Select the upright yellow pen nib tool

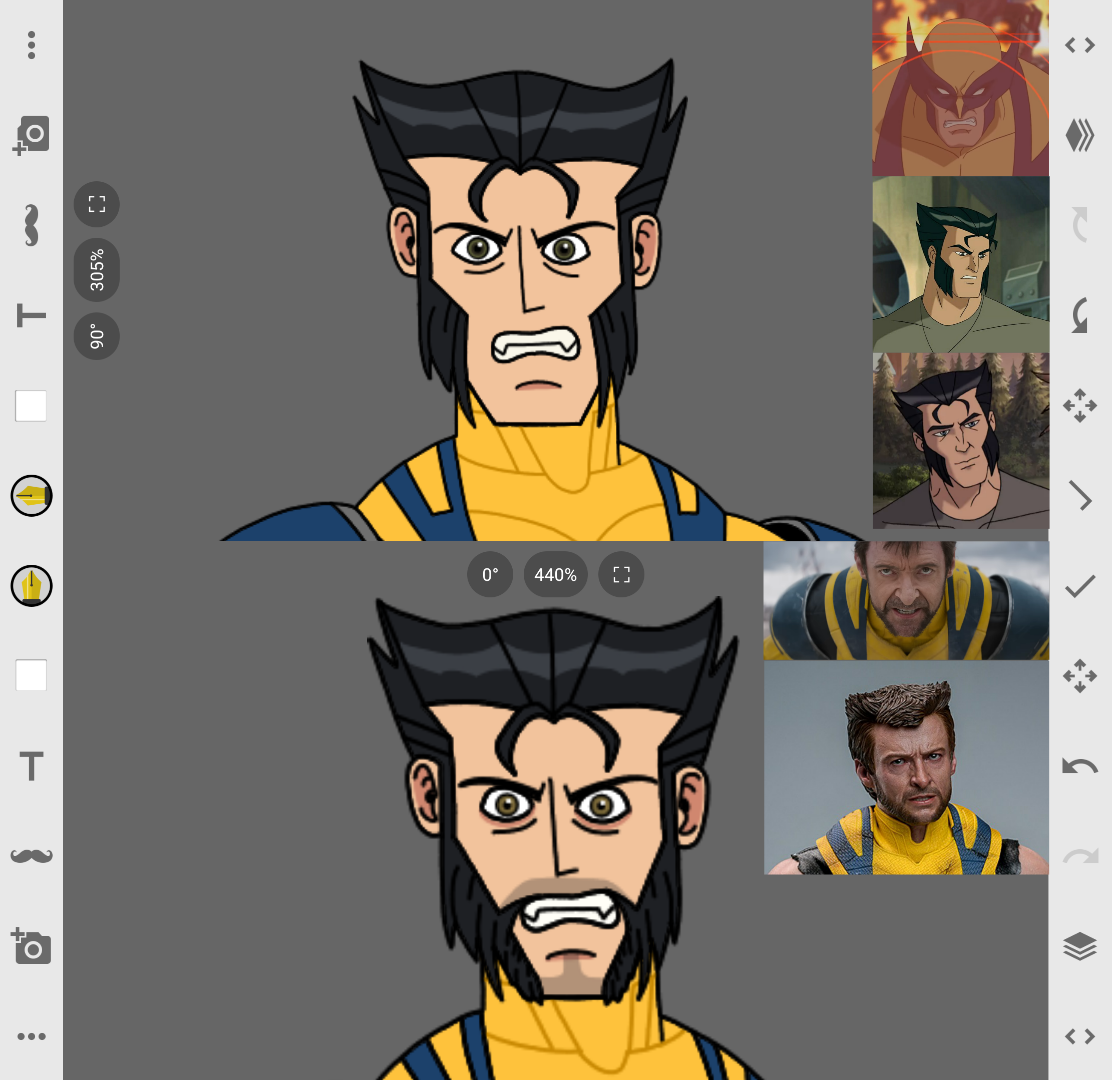(x=31, y=586)
